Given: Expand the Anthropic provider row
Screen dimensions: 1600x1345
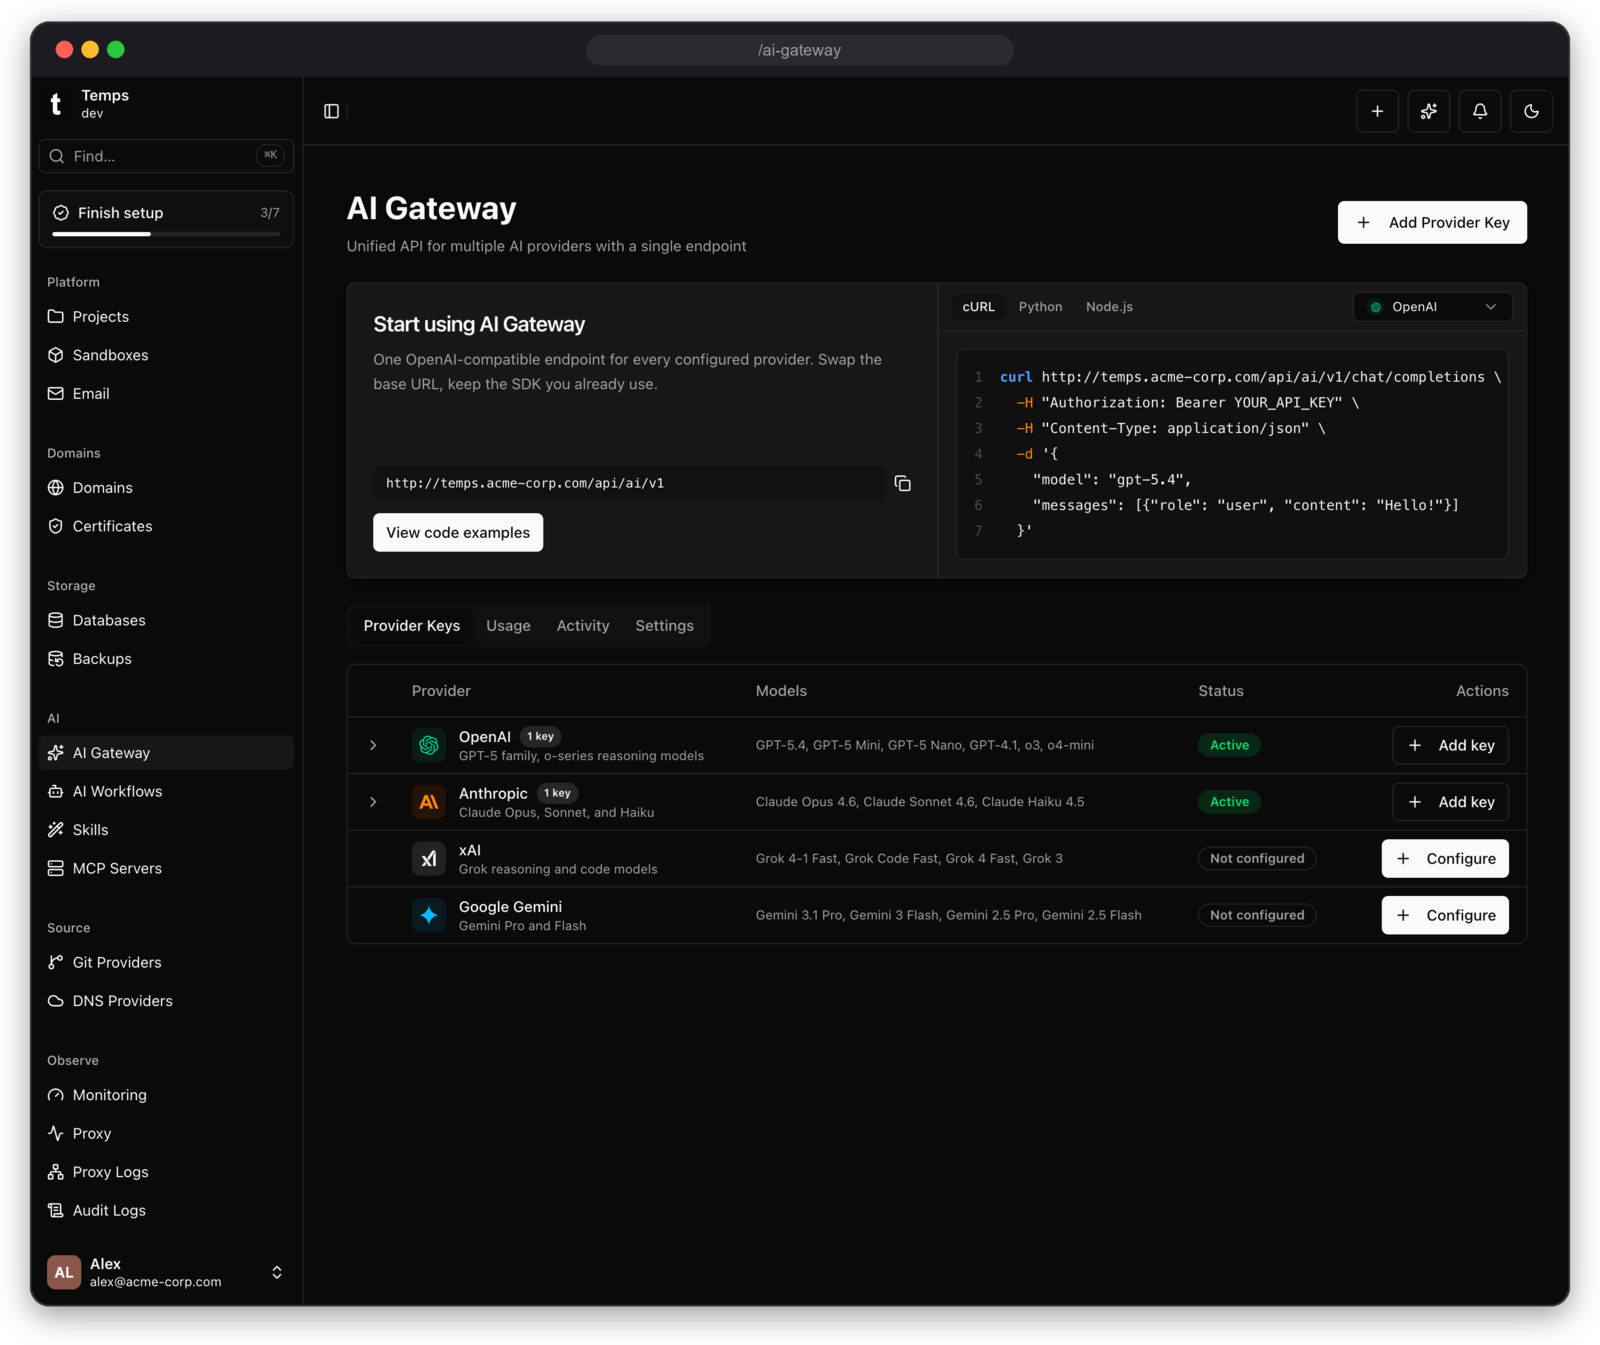Looking at the screenshot, I should point(373,802).
